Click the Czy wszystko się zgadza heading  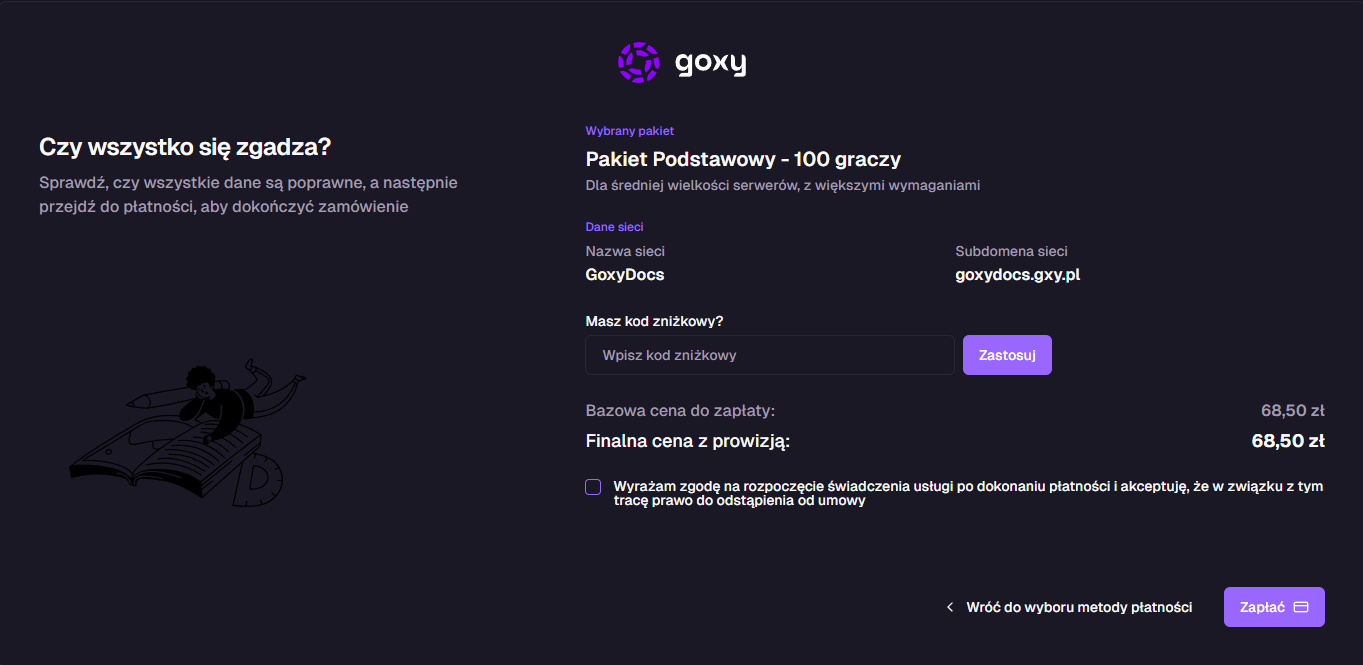pos(185,147)
